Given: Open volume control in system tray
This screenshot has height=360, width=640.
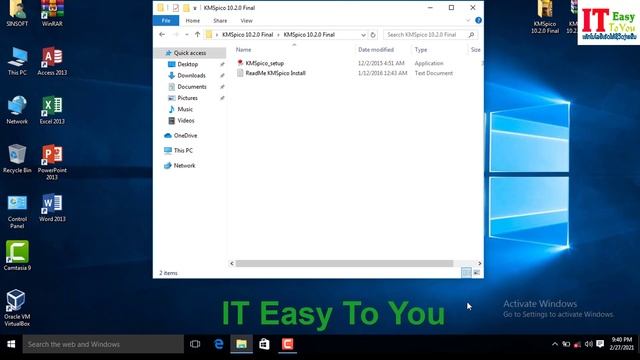Looking at the screenshot, I should pyautogui.click(x=589, y=344).
